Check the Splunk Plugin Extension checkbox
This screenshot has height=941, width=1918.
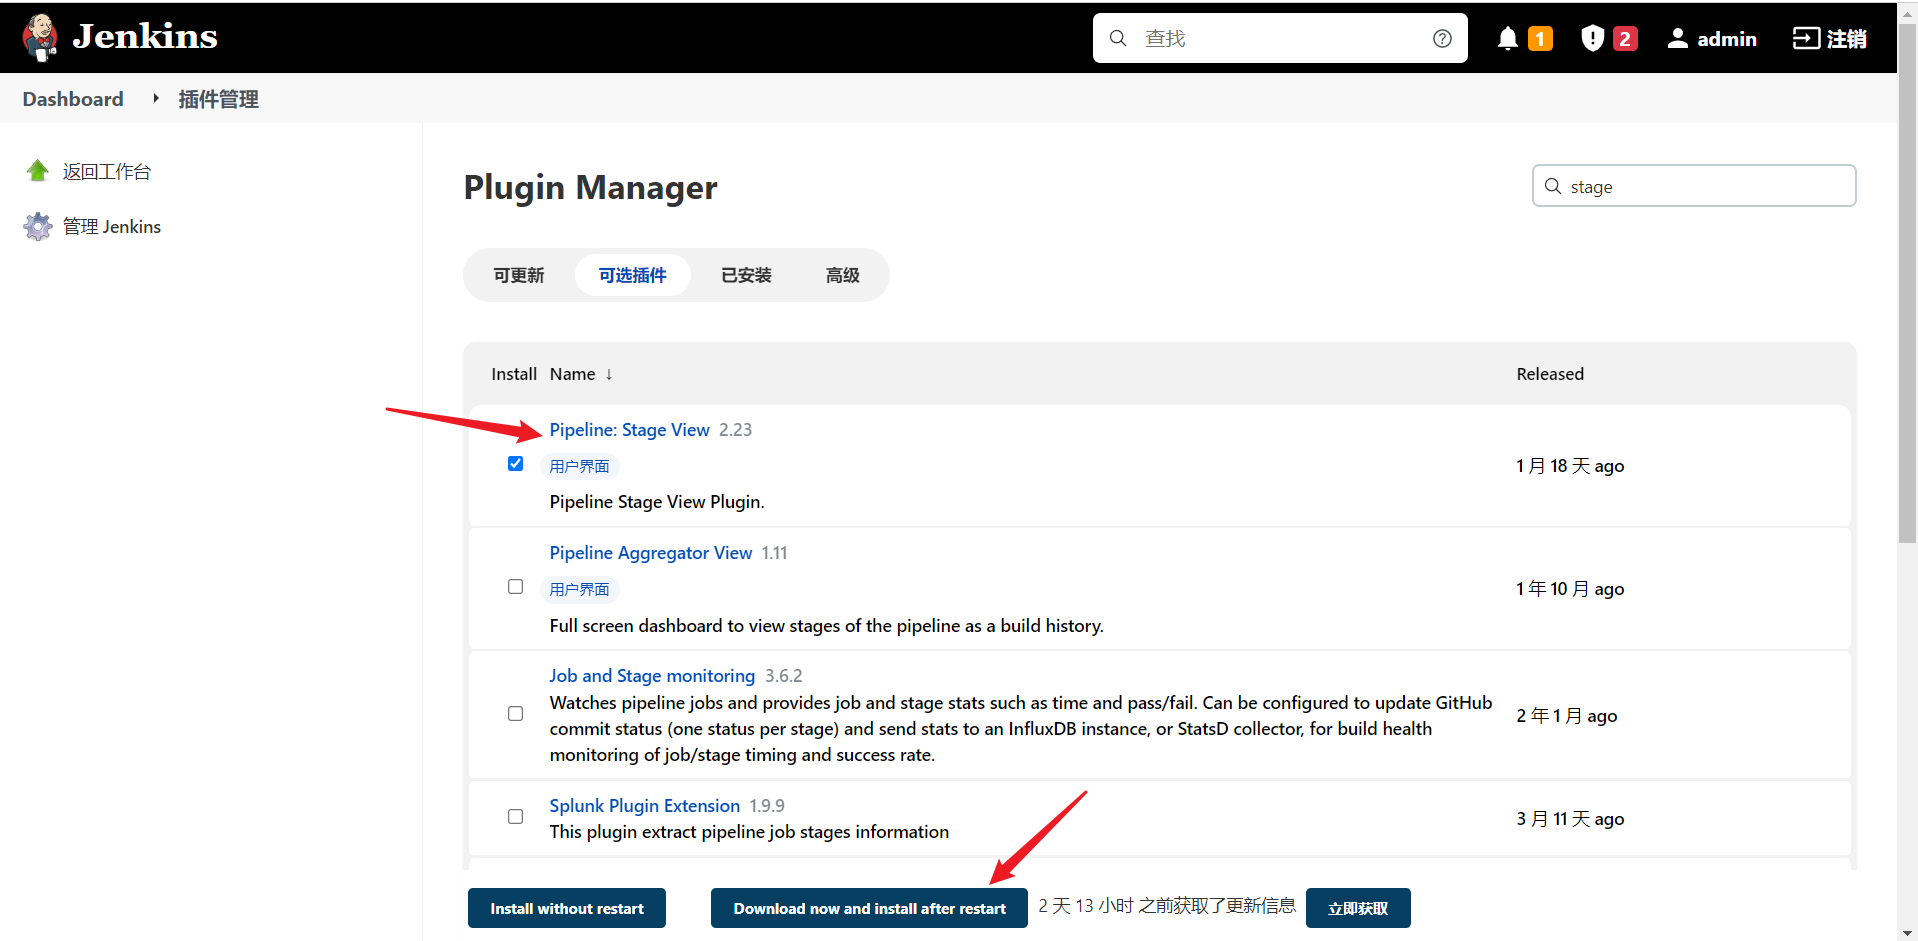click(x=515, y=816)
